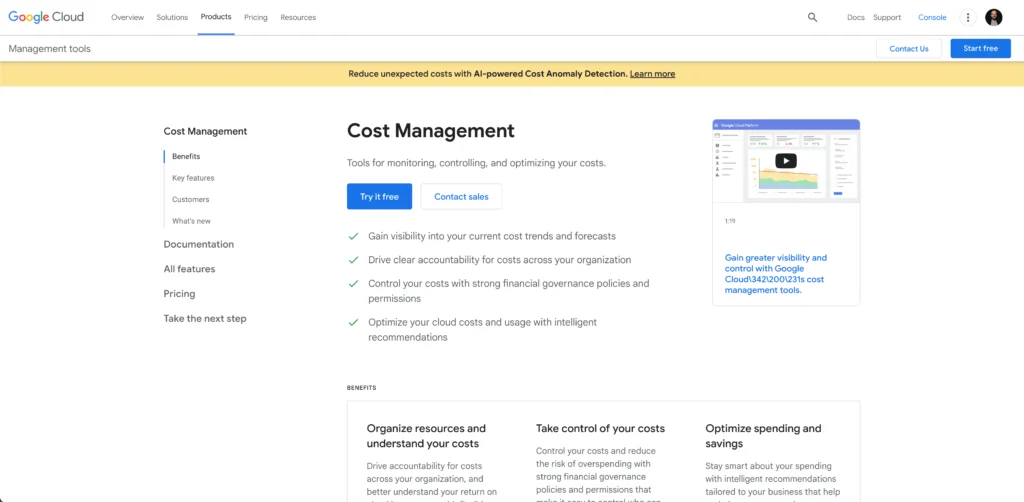The width and height of the screenshot is (1024, 502).
Task: Click the Start free button
Action: point(980,48)
